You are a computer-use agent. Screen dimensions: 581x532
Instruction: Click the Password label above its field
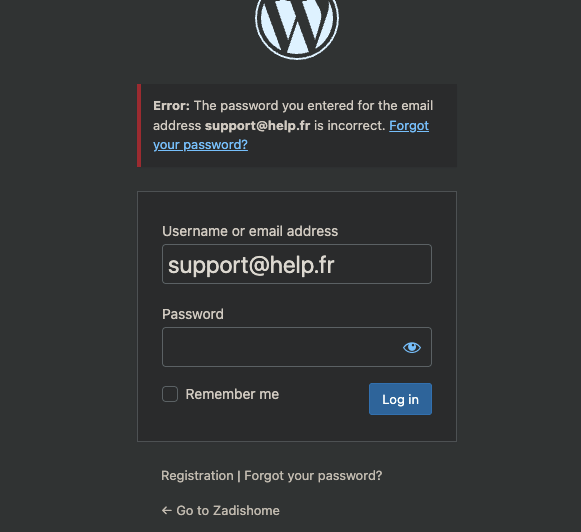(x=193, y=314)
